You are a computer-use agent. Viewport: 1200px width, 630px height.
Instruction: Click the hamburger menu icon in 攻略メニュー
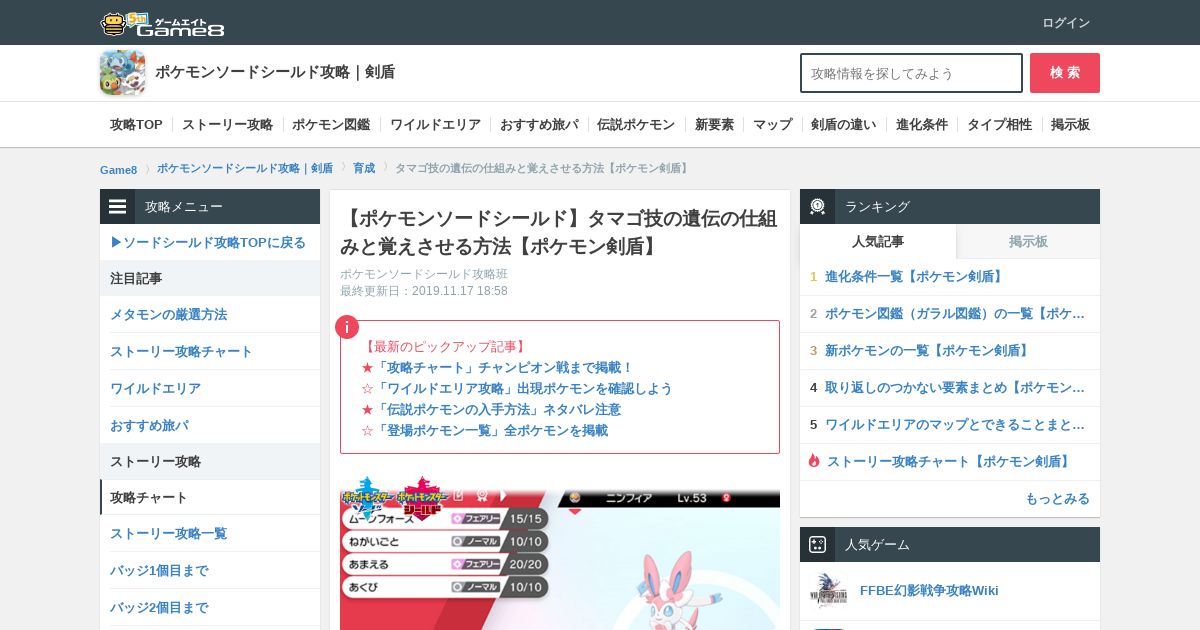(x=118, y=207)
